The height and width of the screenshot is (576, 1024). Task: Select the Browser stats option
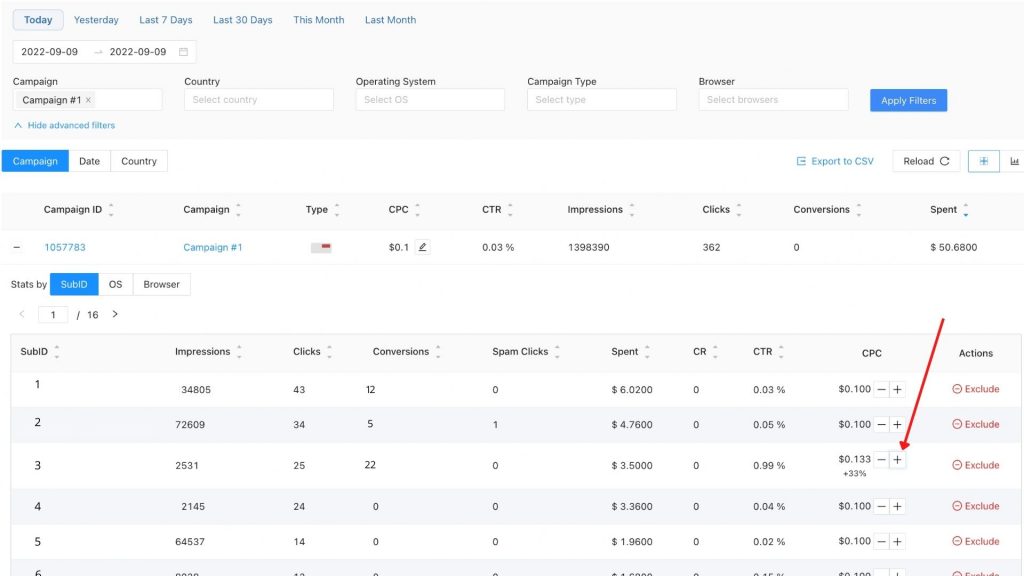pyautogui.click(x=161, y=285)
